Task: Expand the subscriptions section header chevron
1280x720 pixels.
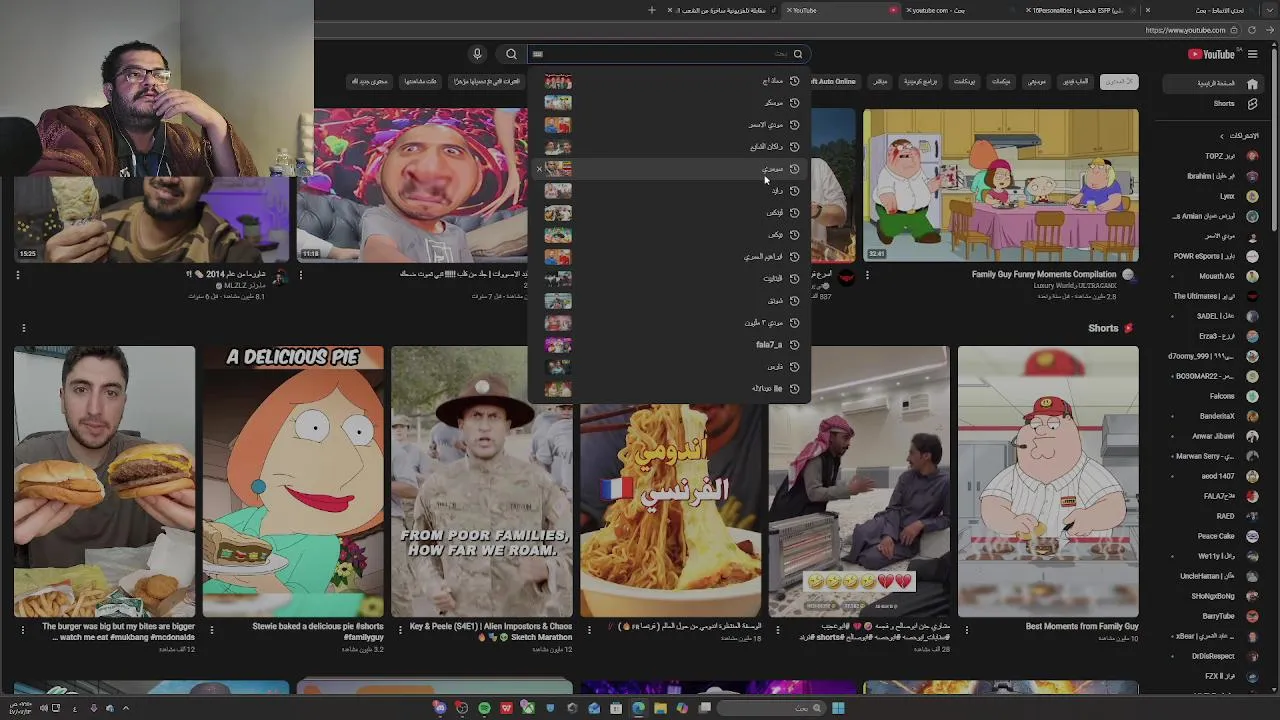Action: tap(1221, 136)
